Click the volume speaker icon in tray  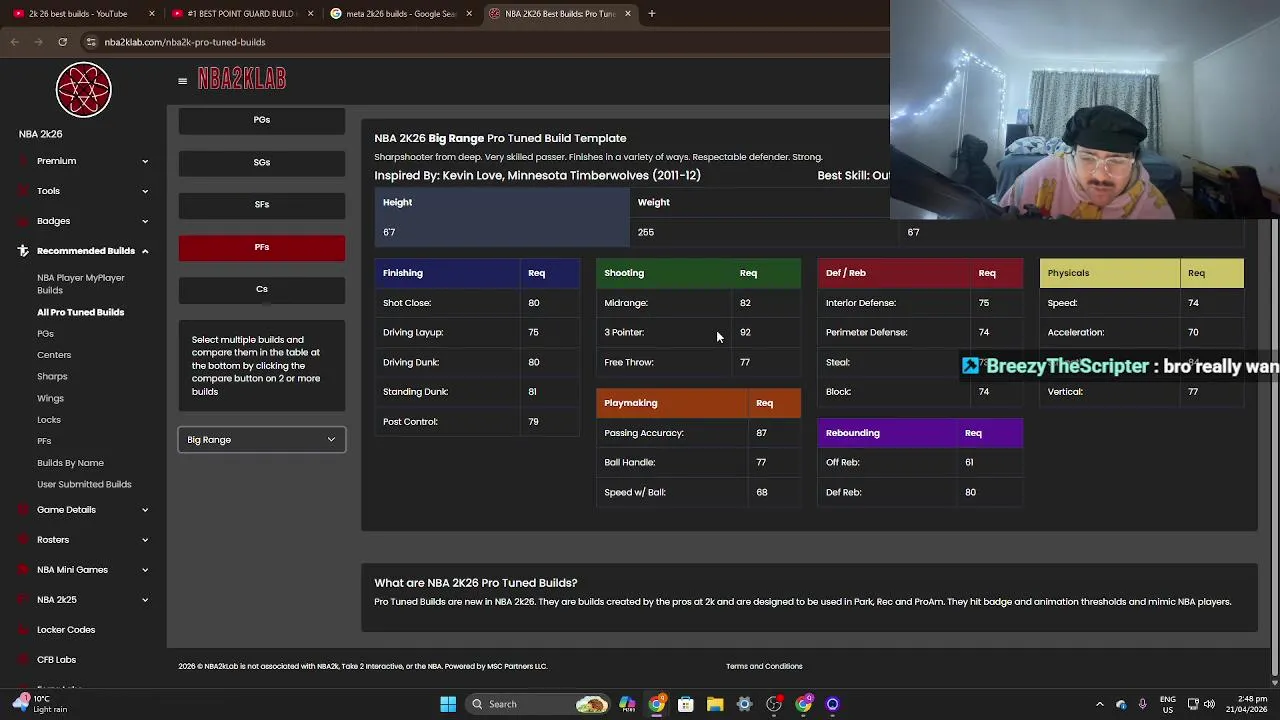click(1209, 704)
